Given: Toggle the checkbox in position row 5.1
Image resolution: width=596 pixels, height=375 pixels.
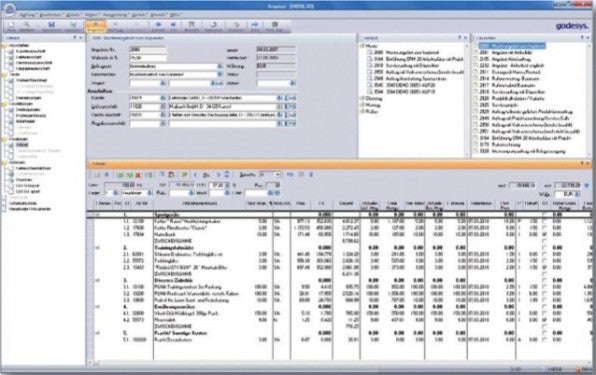Looking at the screenshot, I should tap(544, 340).
